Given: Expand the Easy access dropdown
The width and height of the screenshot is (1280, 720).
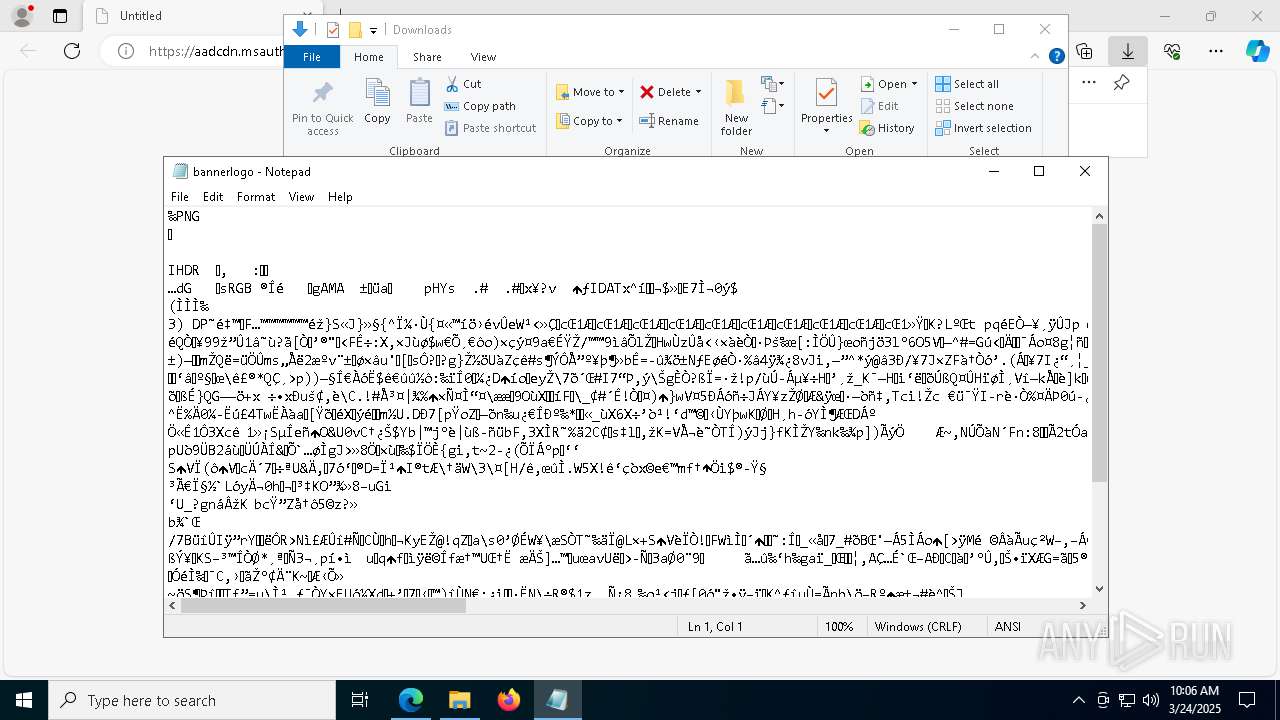Looking at the screenshot, I should (x=771, y=106).
